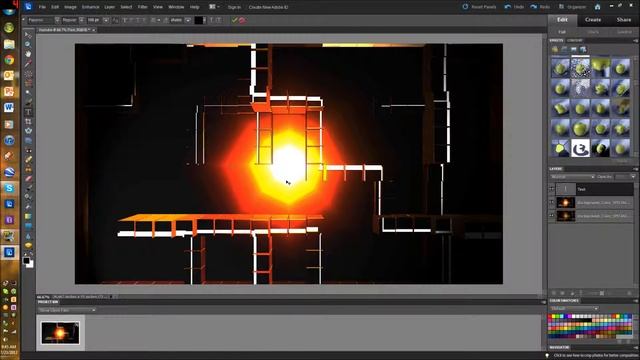Screen dimensions: 640x360
Task: Select the Paint Bucket tool
Action: 28,207
